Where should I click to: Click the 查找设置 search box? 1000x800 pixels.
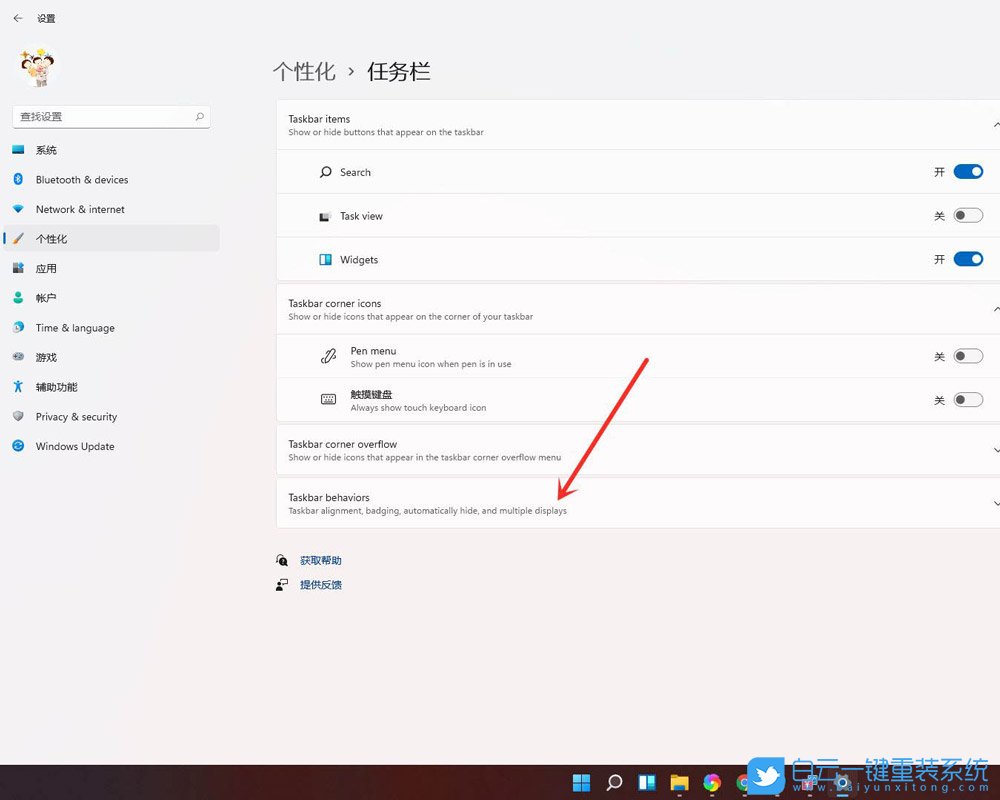tap(110, 116)
